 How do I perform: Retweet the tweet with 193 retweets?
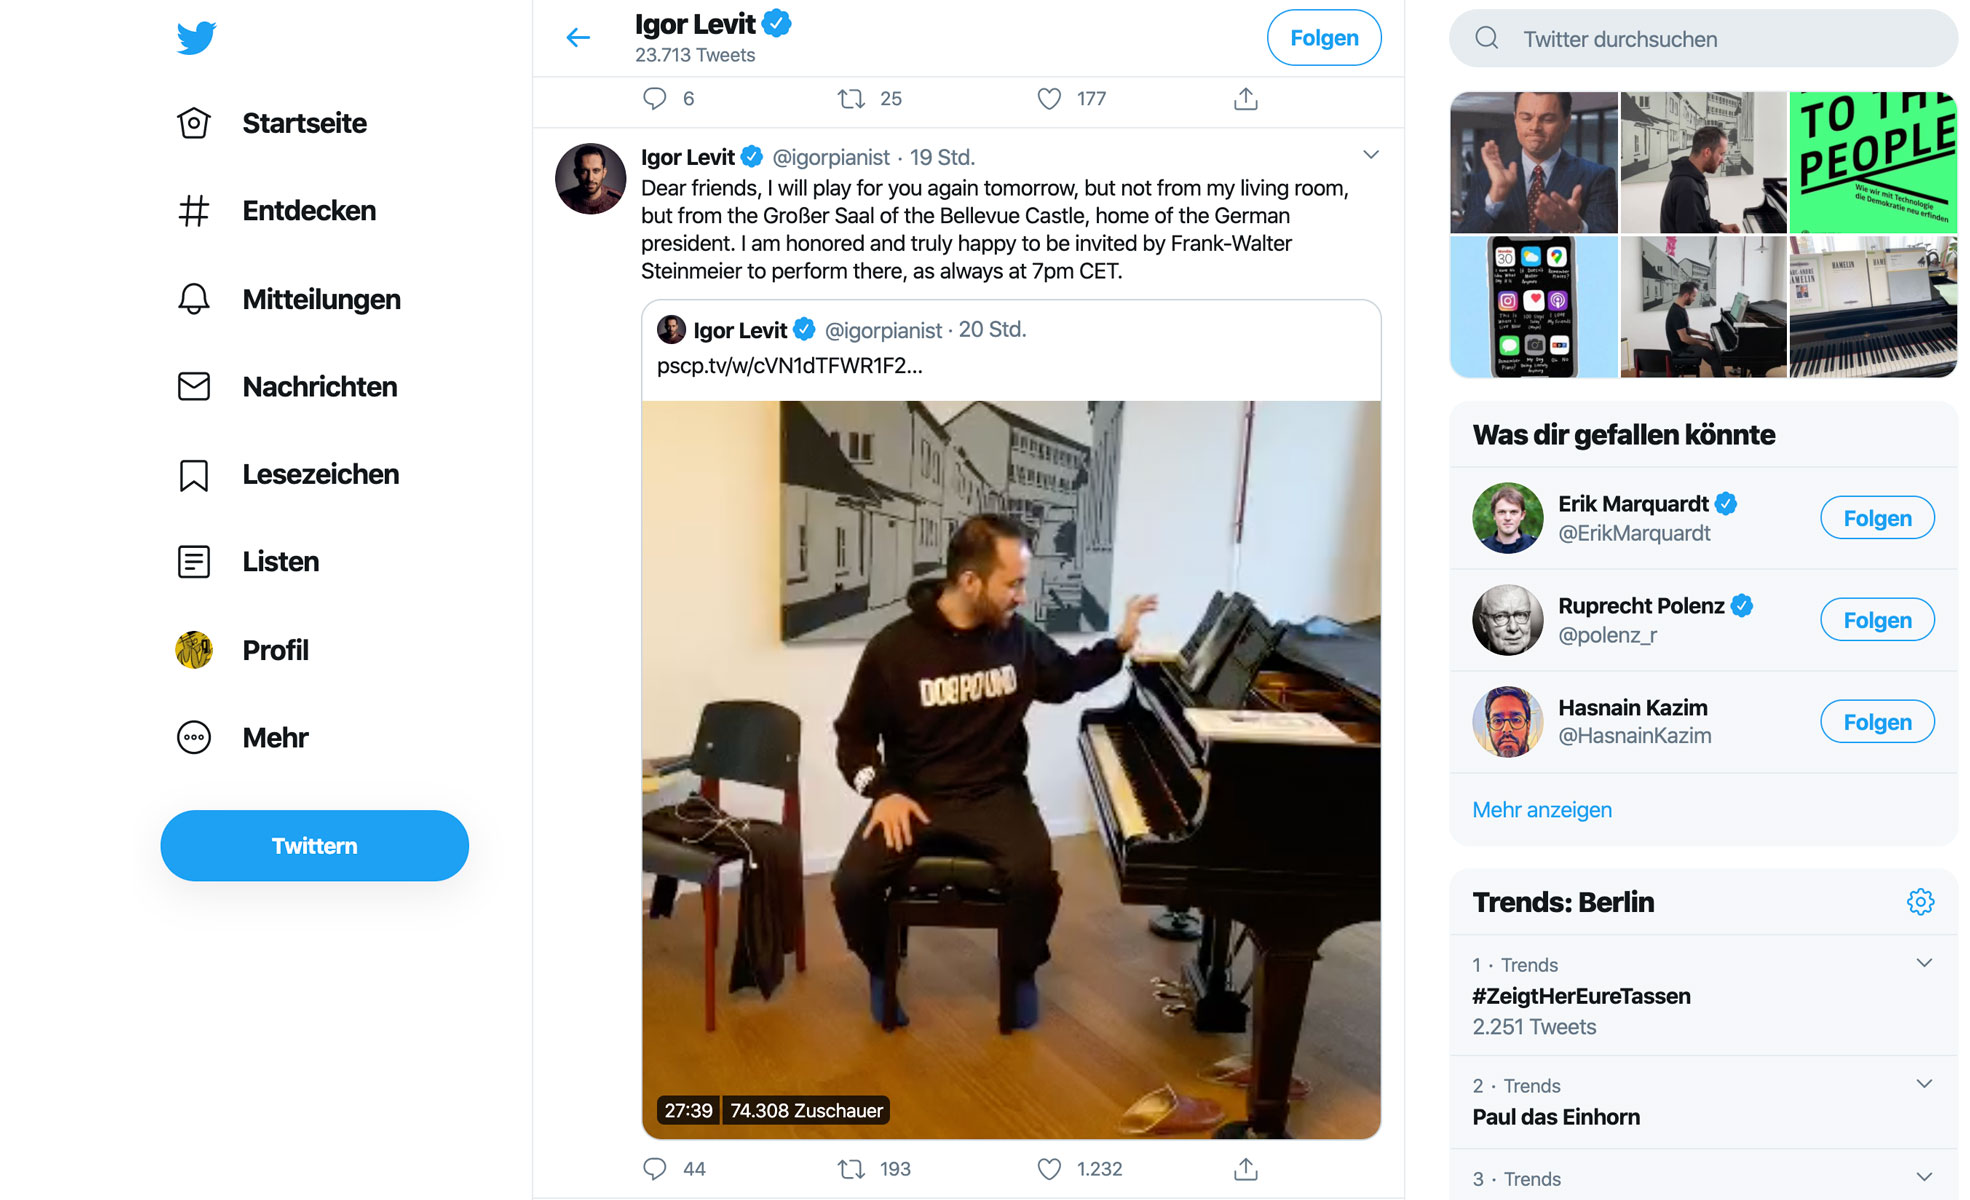coord(851,1169)
